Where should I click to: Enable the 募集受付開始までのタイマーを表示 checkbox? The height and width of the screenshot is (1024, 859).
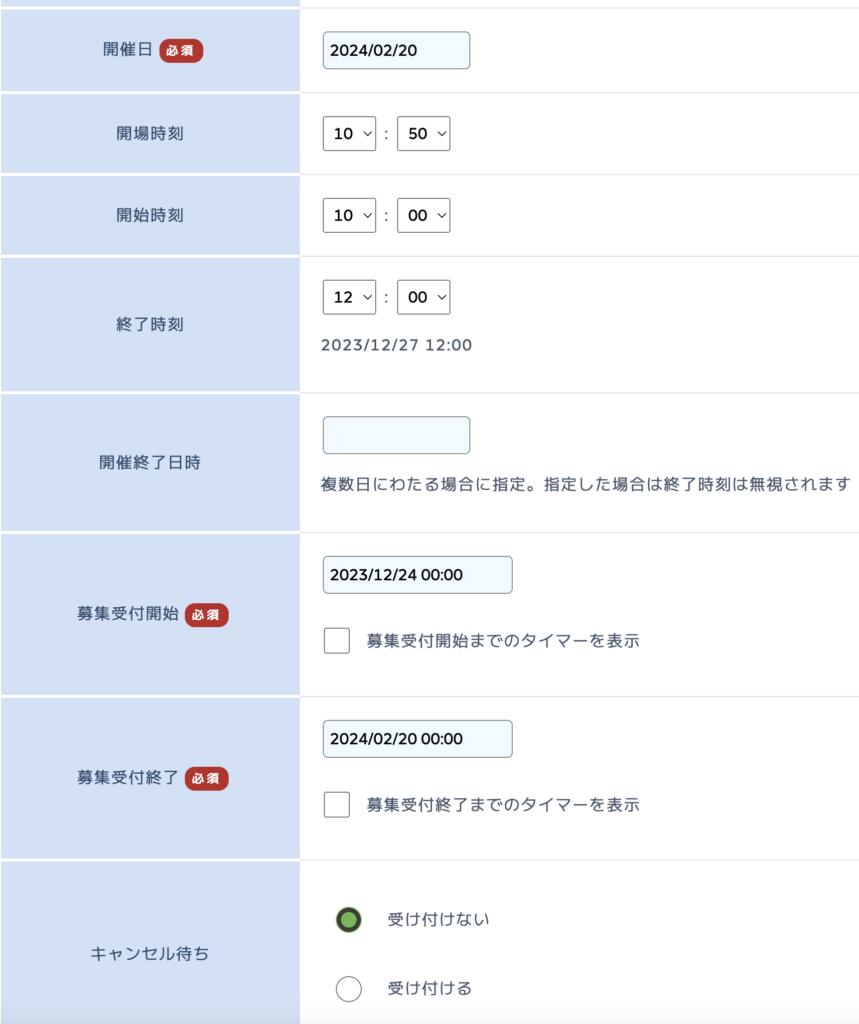(336, 641)
